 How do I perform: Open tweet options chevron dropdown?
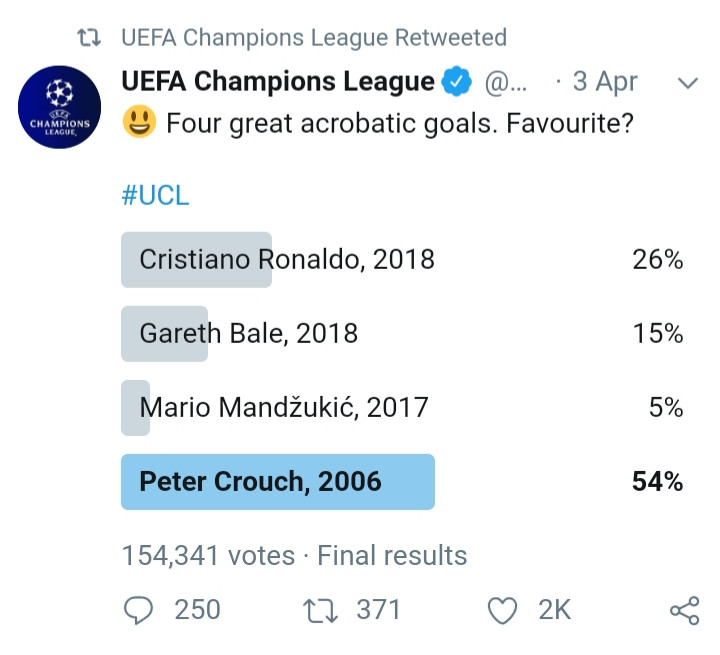click(687, 83)
